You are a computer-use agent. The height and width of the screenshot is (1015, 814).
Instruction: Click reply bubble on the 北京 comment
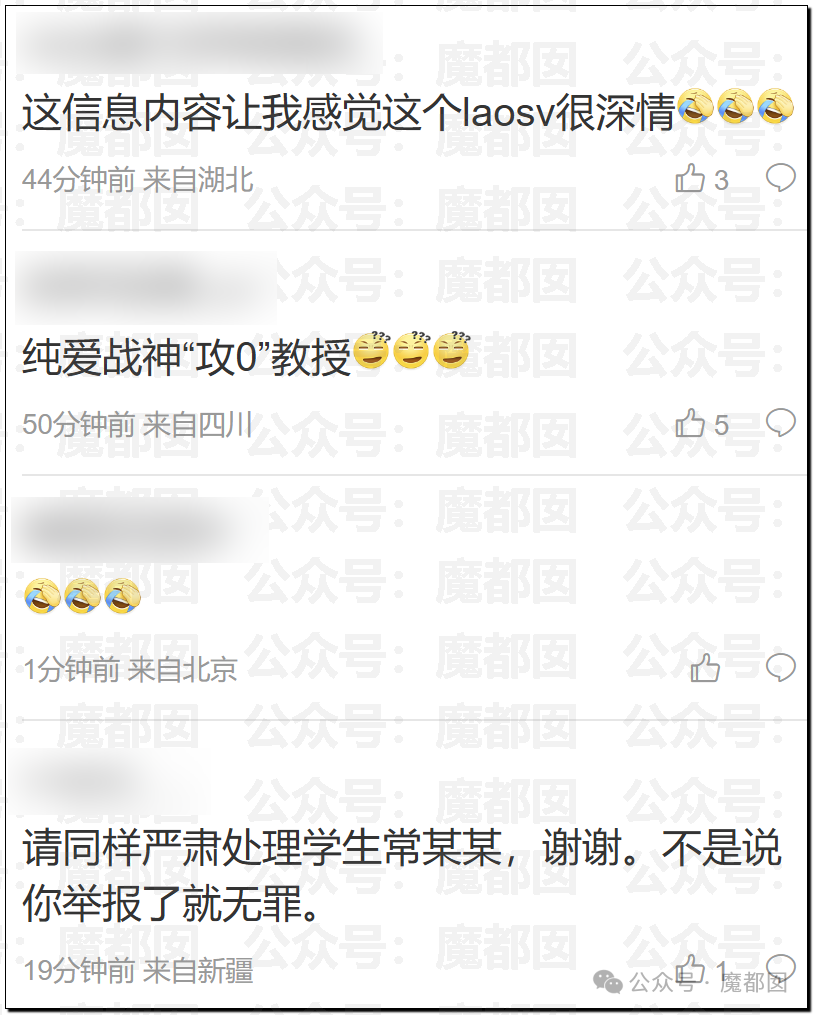pyautogui.click(x=780, y=667)
